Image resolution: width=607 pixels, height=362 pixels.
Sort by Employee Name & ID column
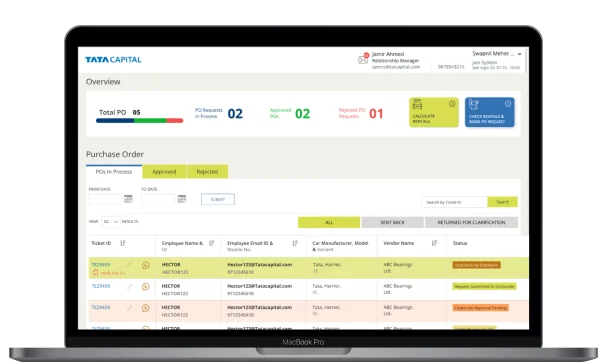tap(211, 243)
